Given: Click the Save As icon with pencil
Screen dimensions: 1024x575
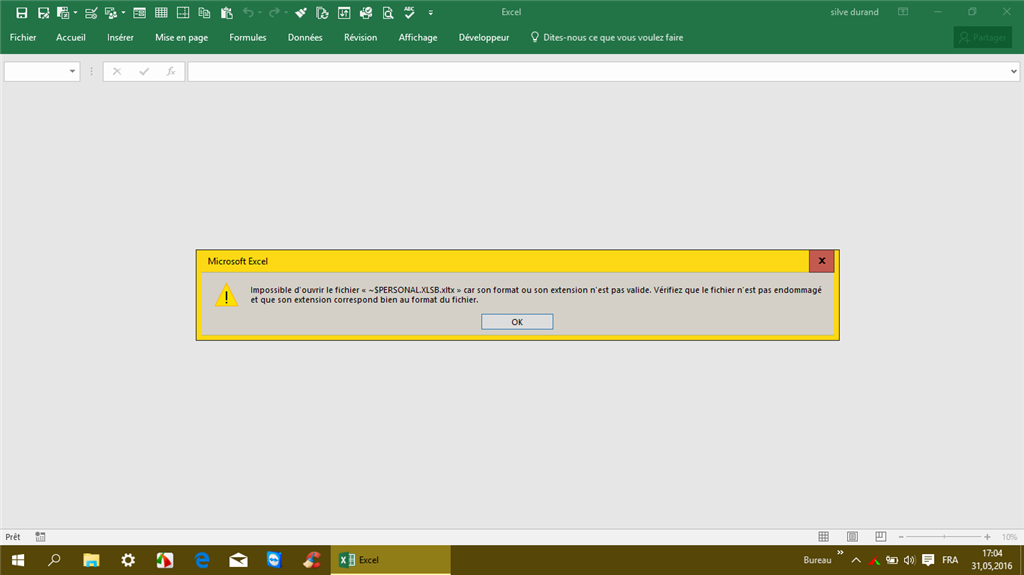Looking at the screenshot, I should pyautogui.click(x=43, y=12).
